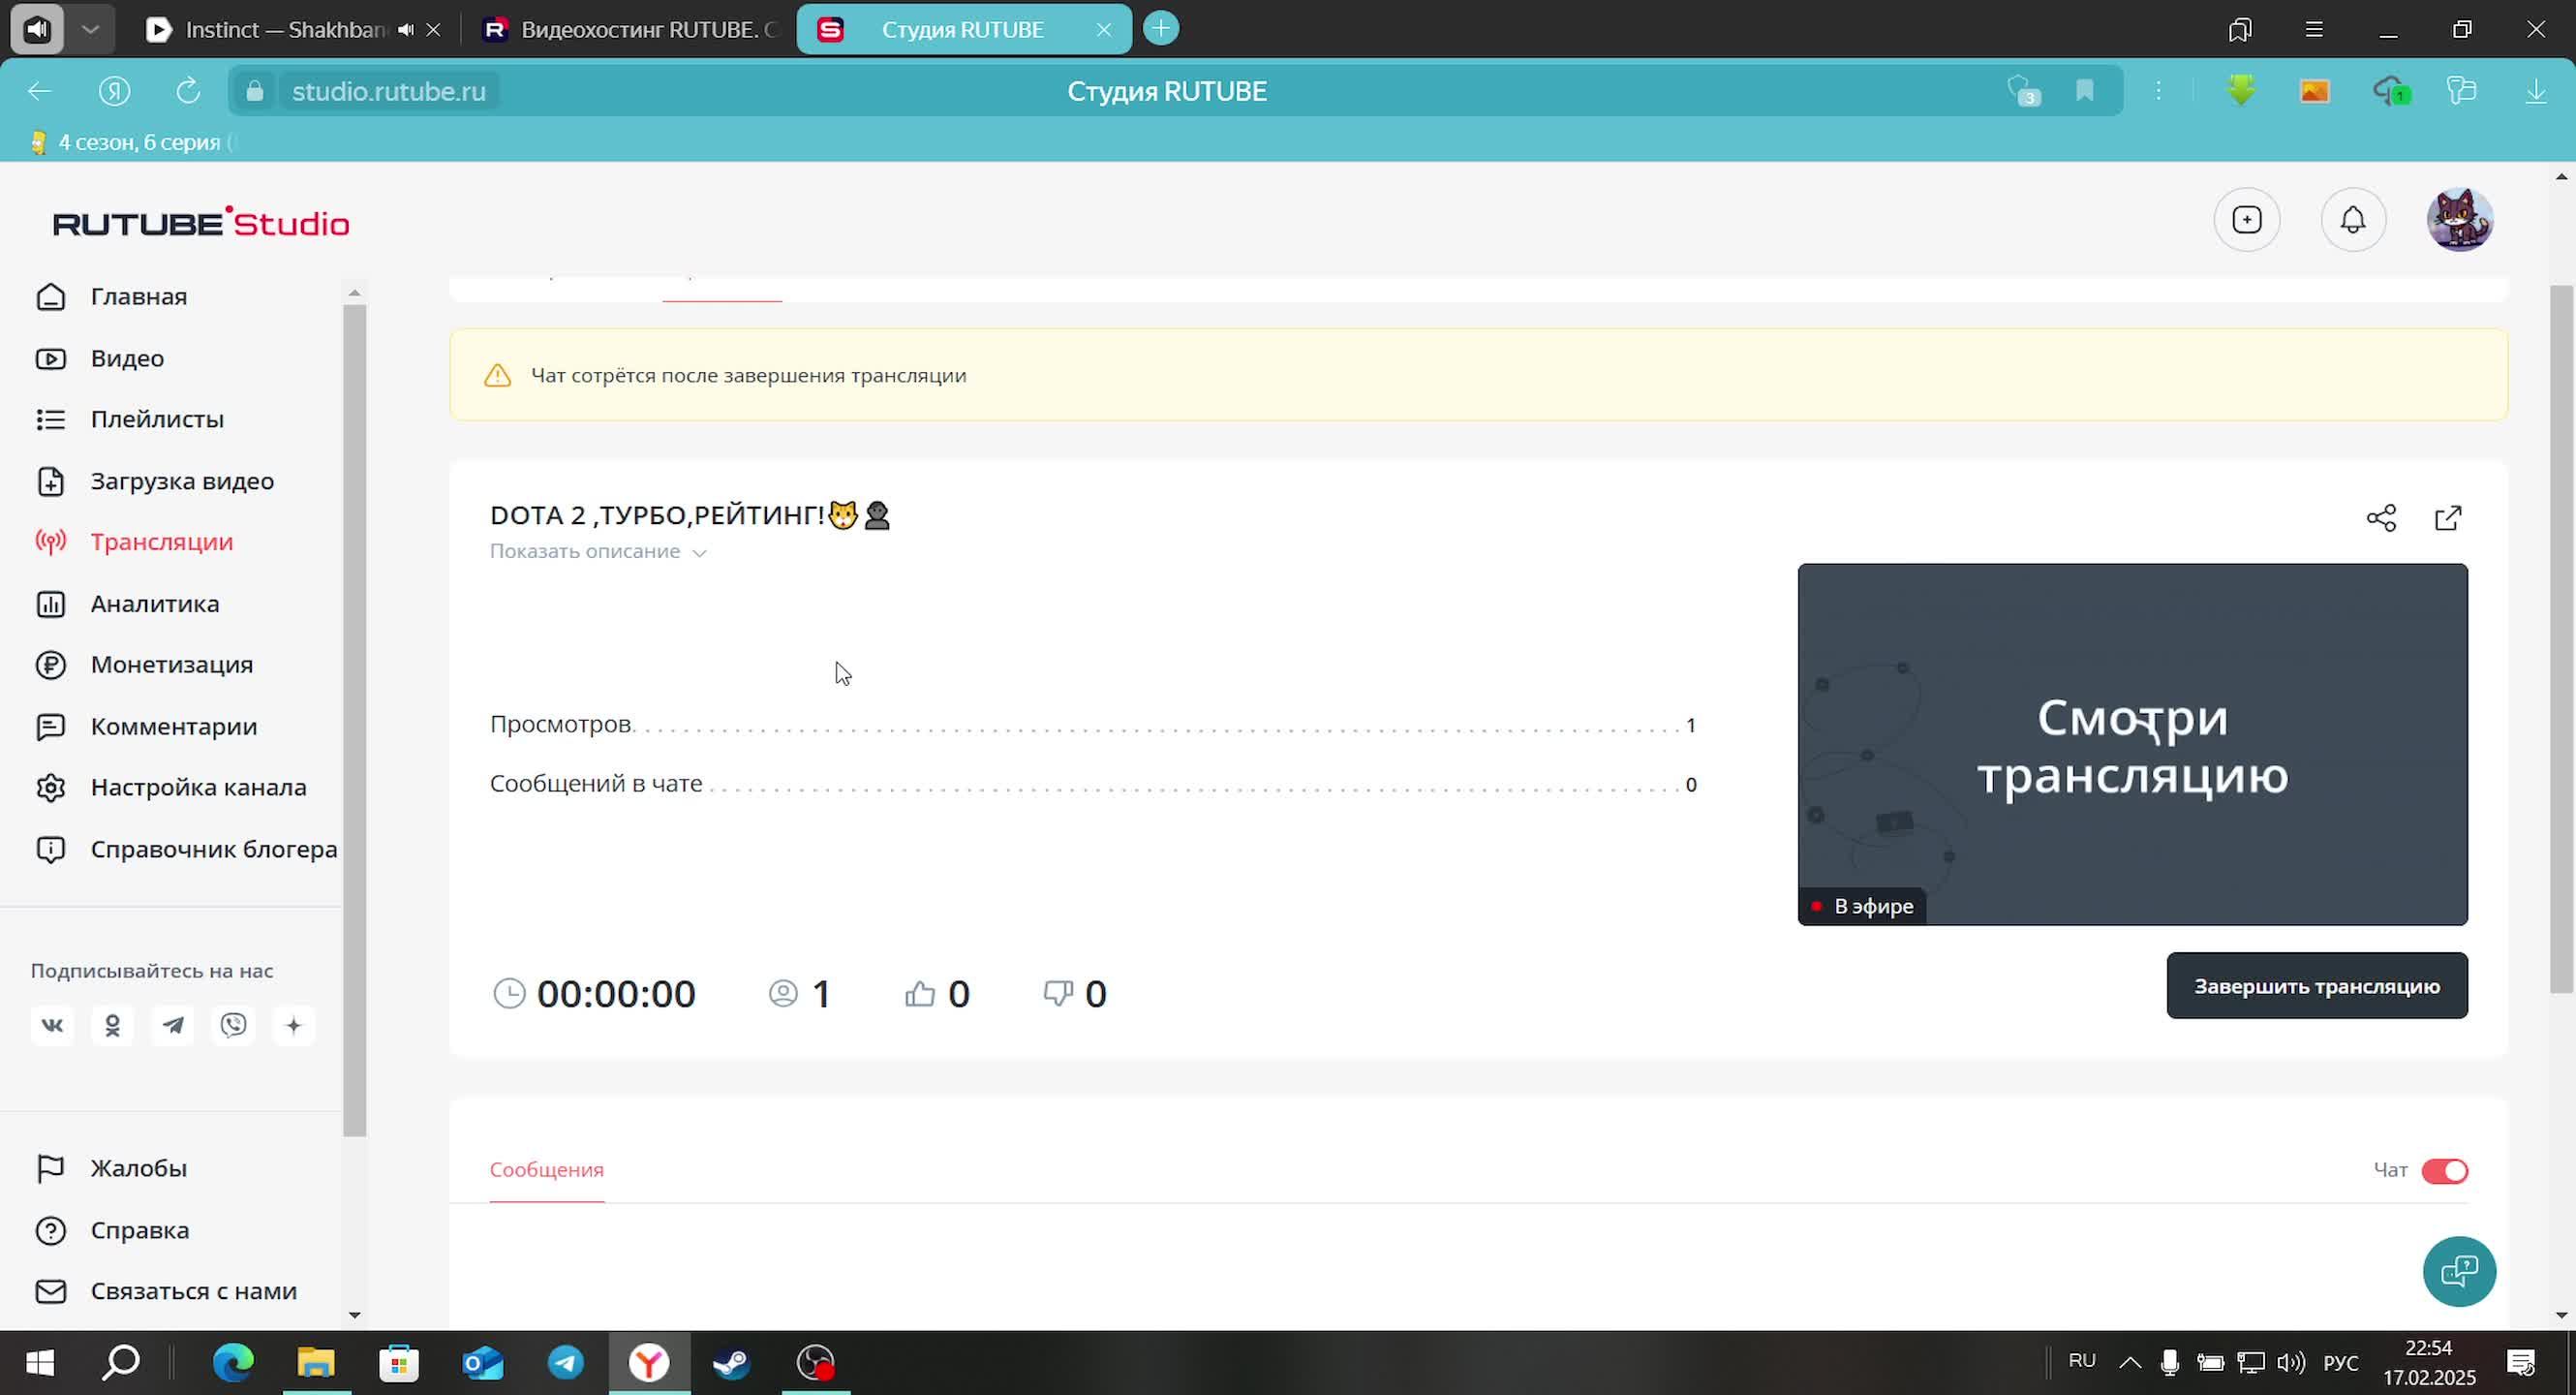Open OBS Studio from the taskbar
Image resolution: width=2576 pixels, height=1395 pixels.
pyautogui.click(x=815, y=1364)
